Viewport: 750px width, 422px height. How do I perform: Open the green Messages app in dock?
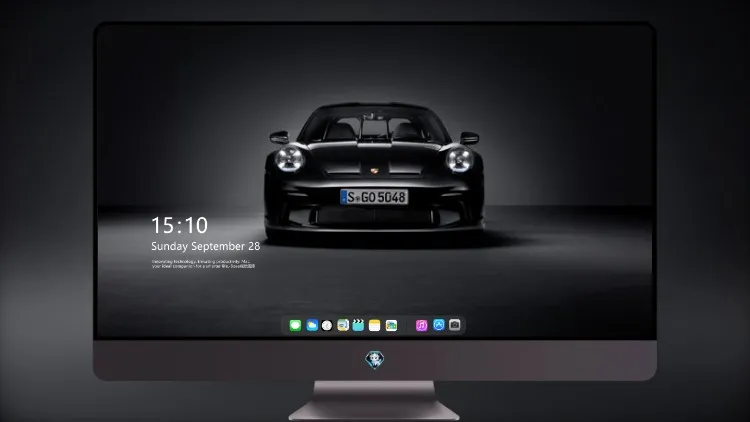click(x=295, y=325)
